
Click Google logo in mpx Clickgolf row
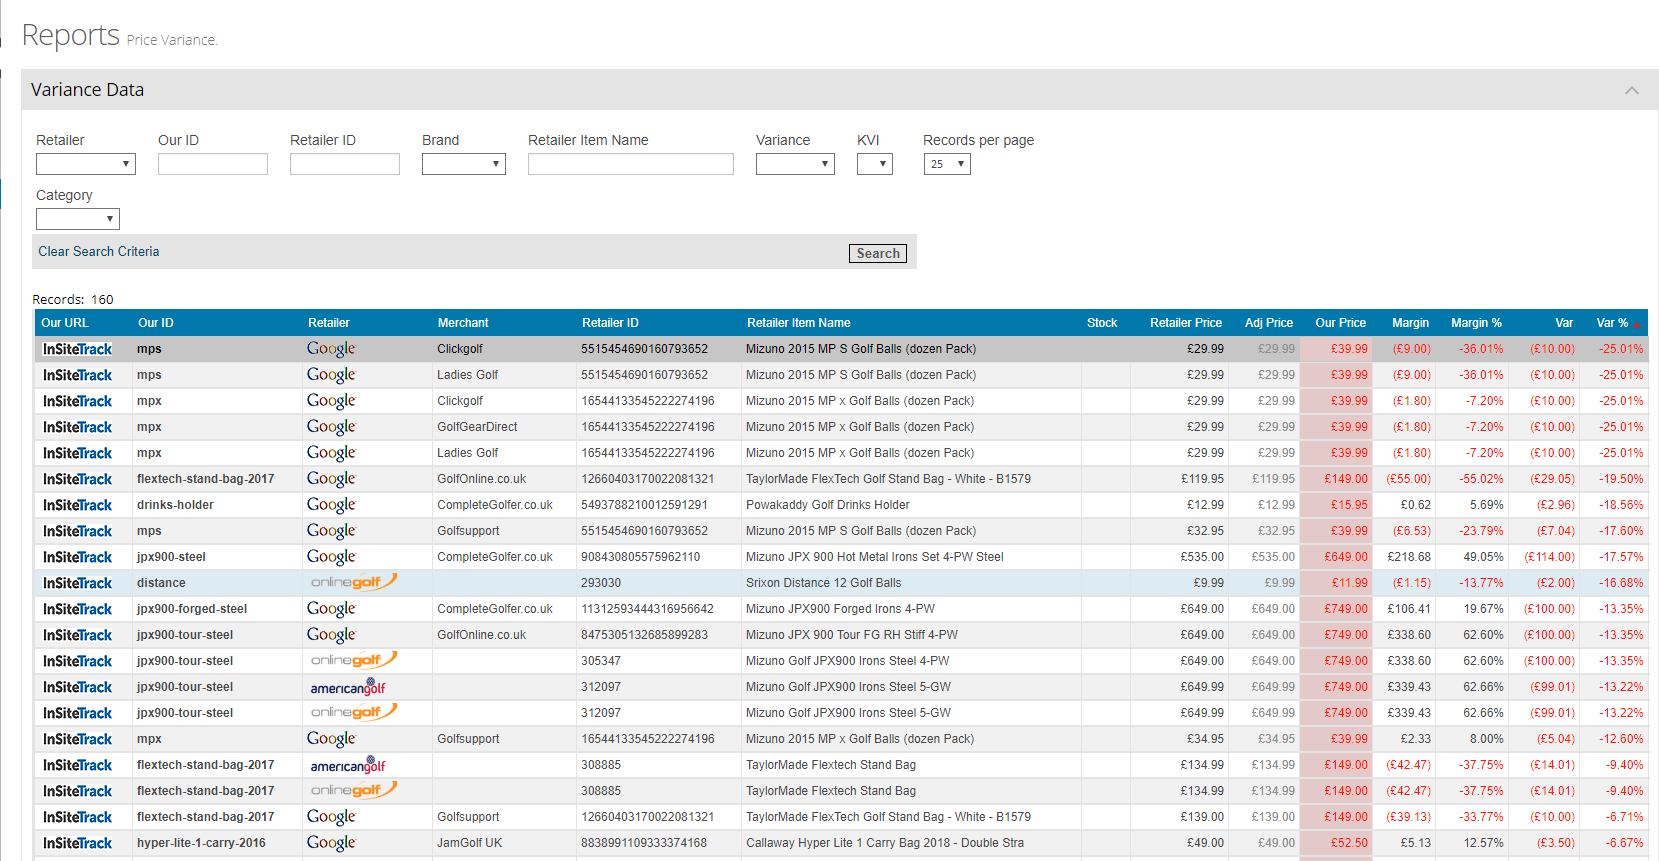click(331, 401)
